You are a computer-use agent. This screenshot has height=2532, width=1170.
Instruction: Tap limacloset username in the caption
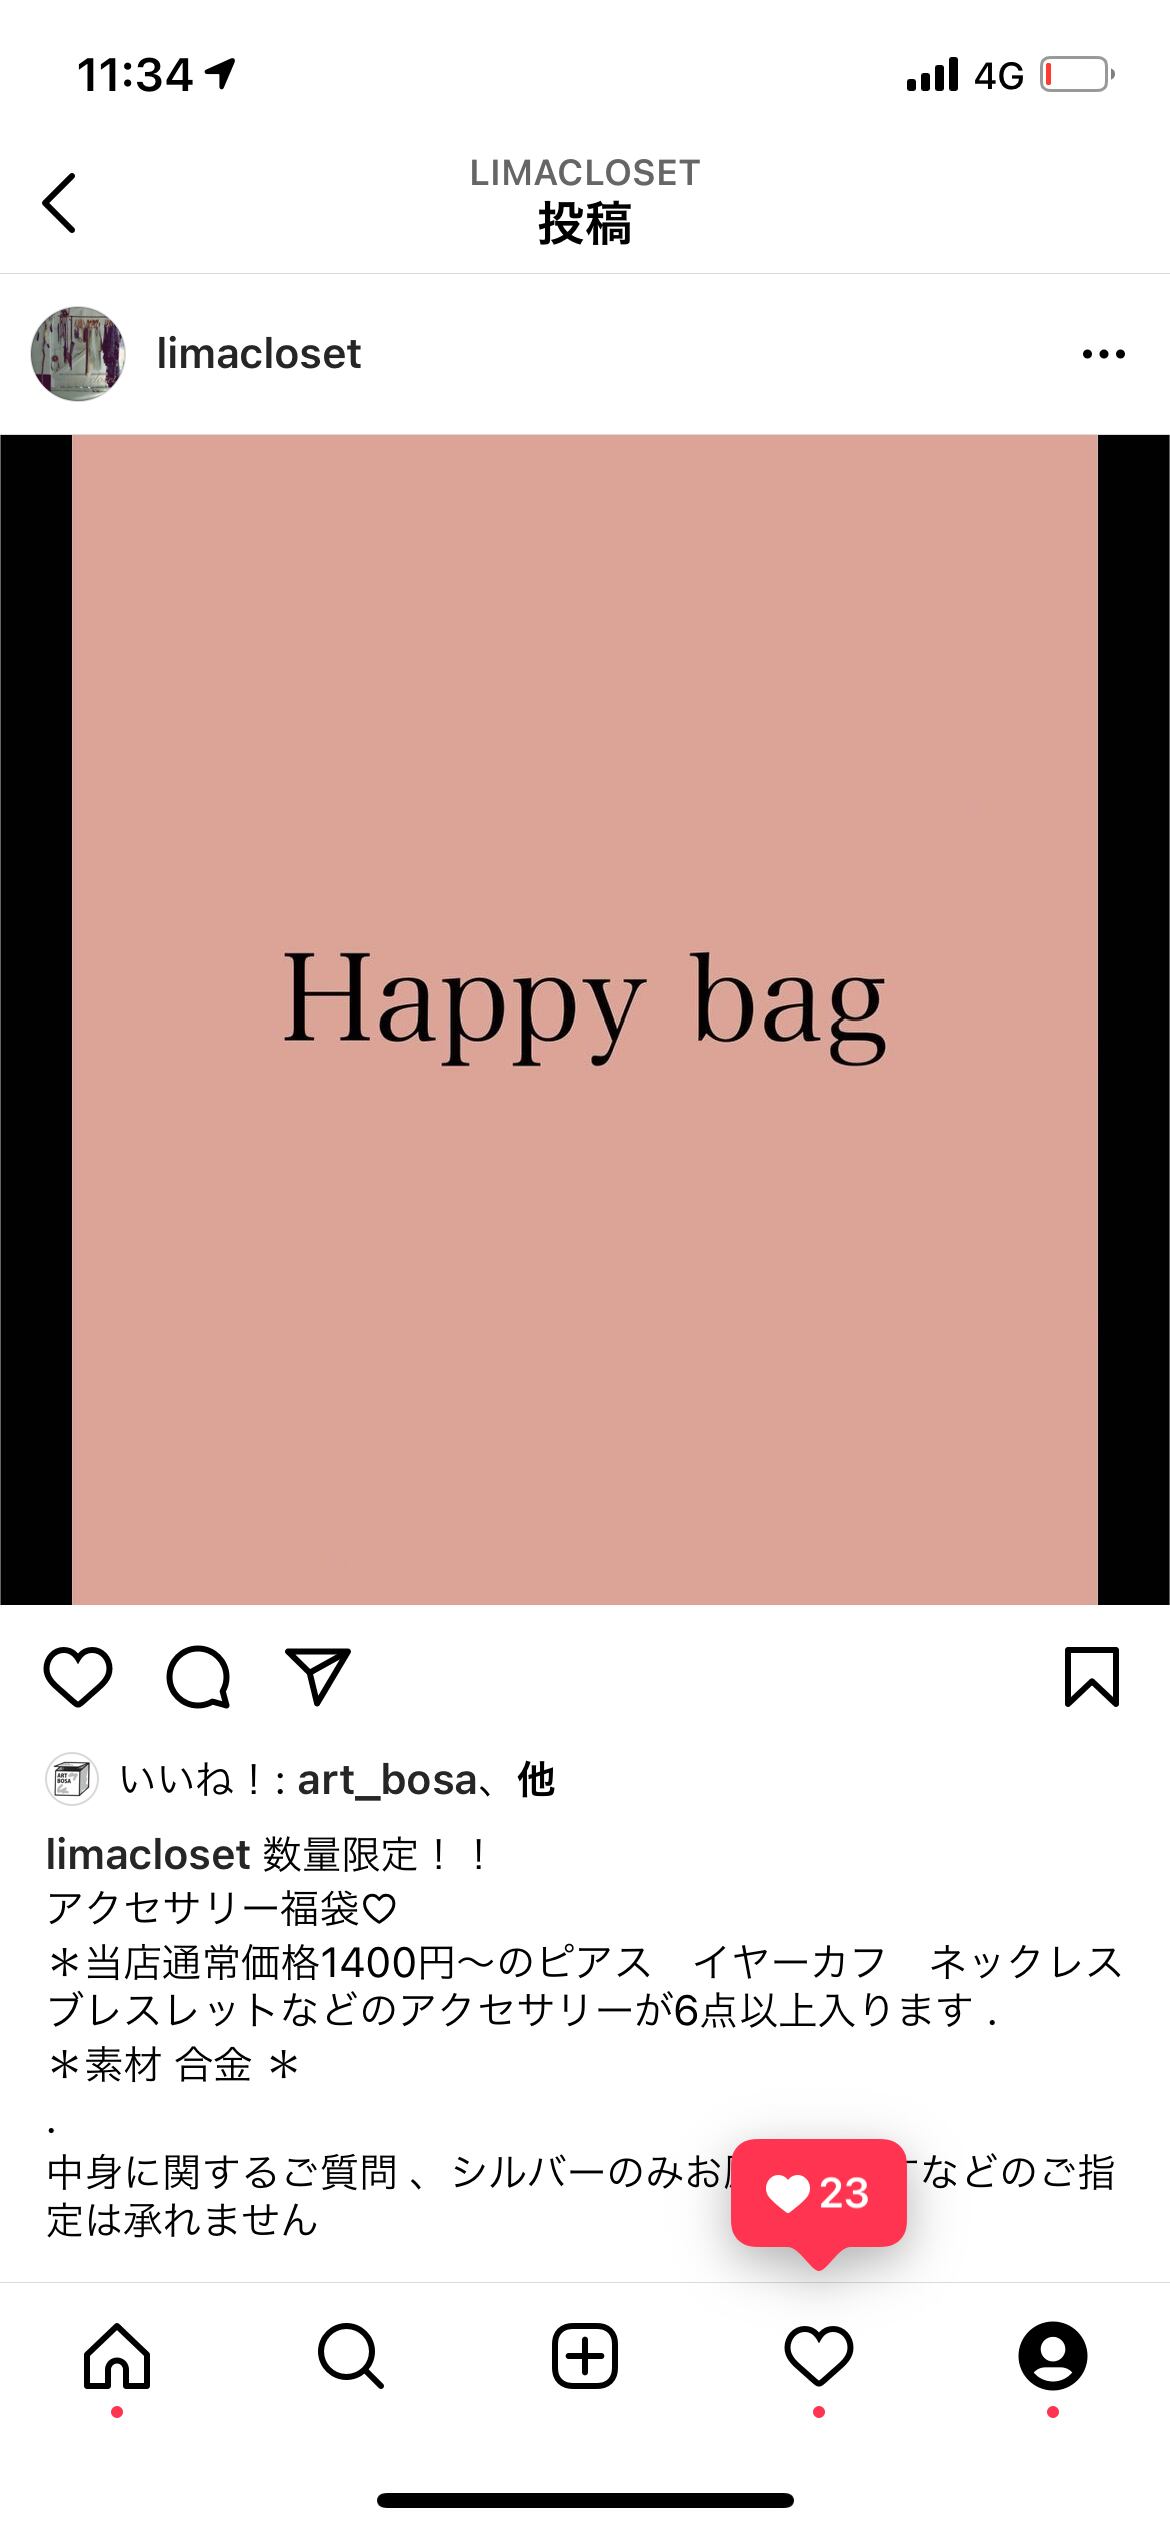pos(148,1855)
